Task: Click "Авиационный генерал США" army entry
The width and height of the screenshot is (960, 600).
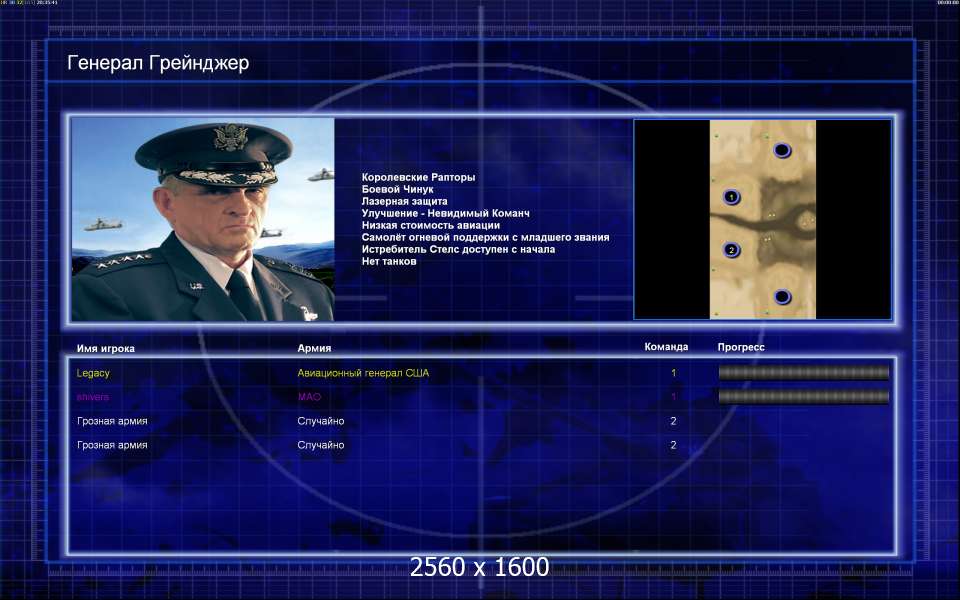Action: point(363,373)
